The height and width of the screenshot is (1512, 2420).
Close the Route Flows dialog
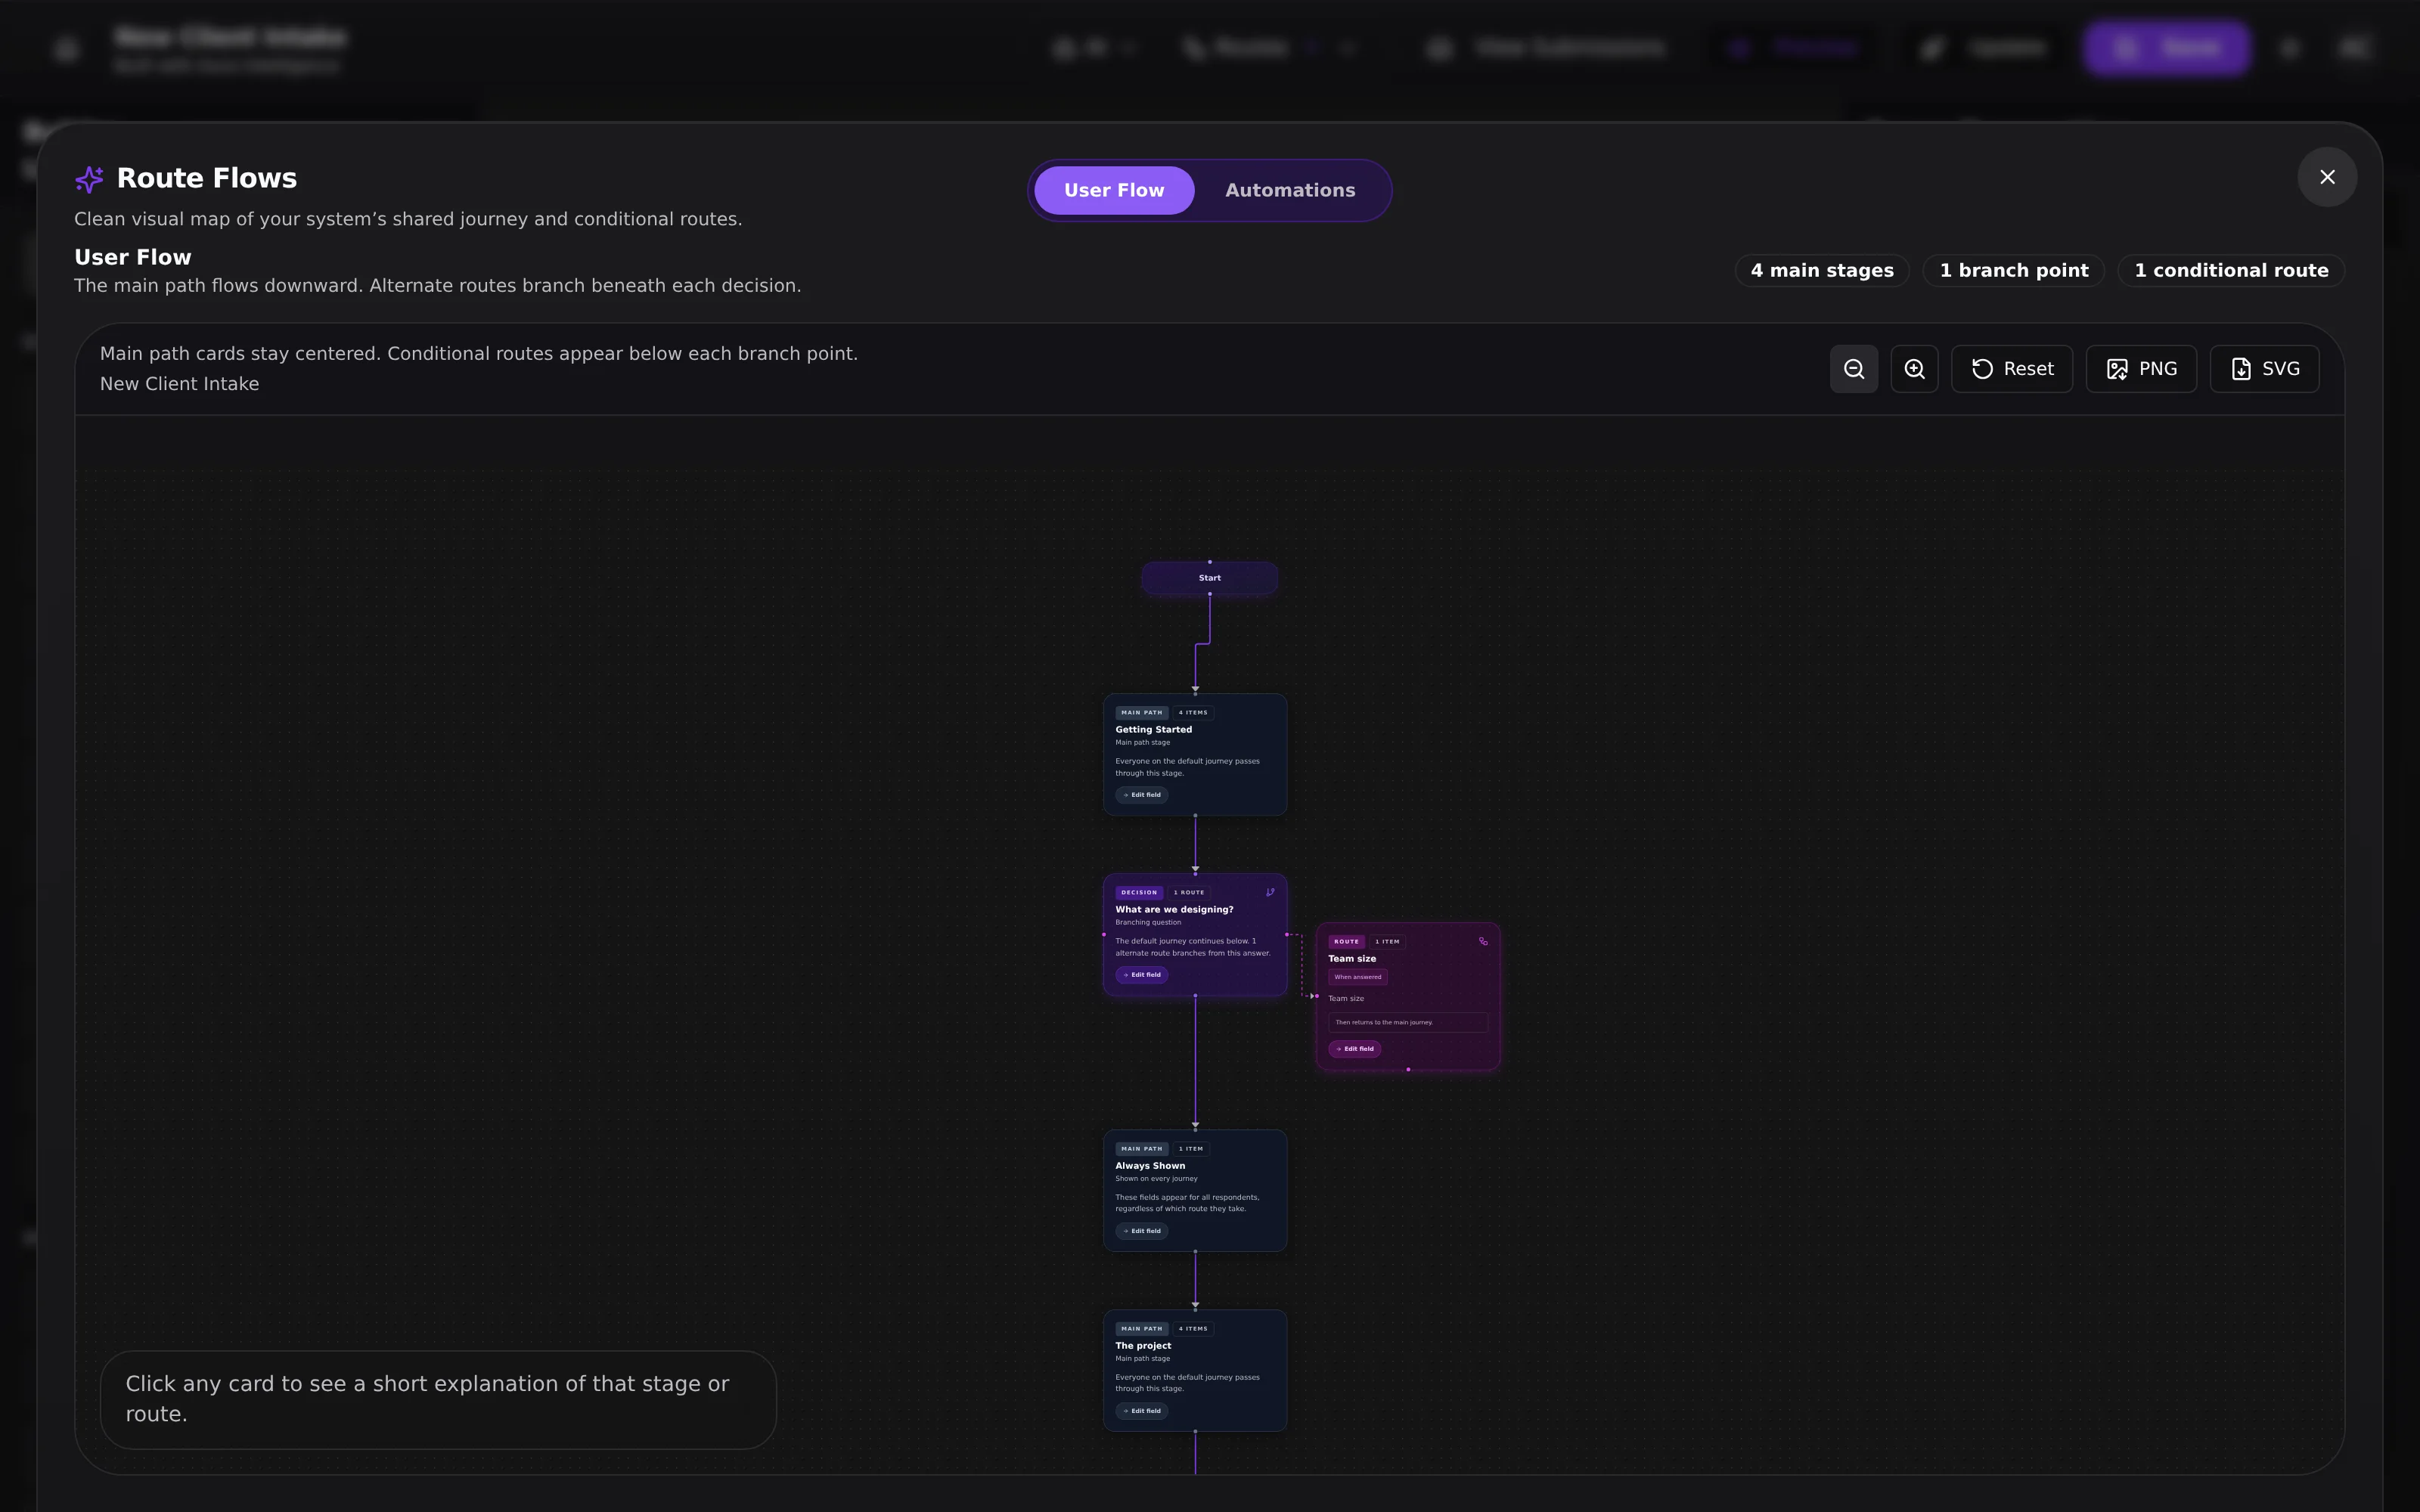click(2327, 177)
